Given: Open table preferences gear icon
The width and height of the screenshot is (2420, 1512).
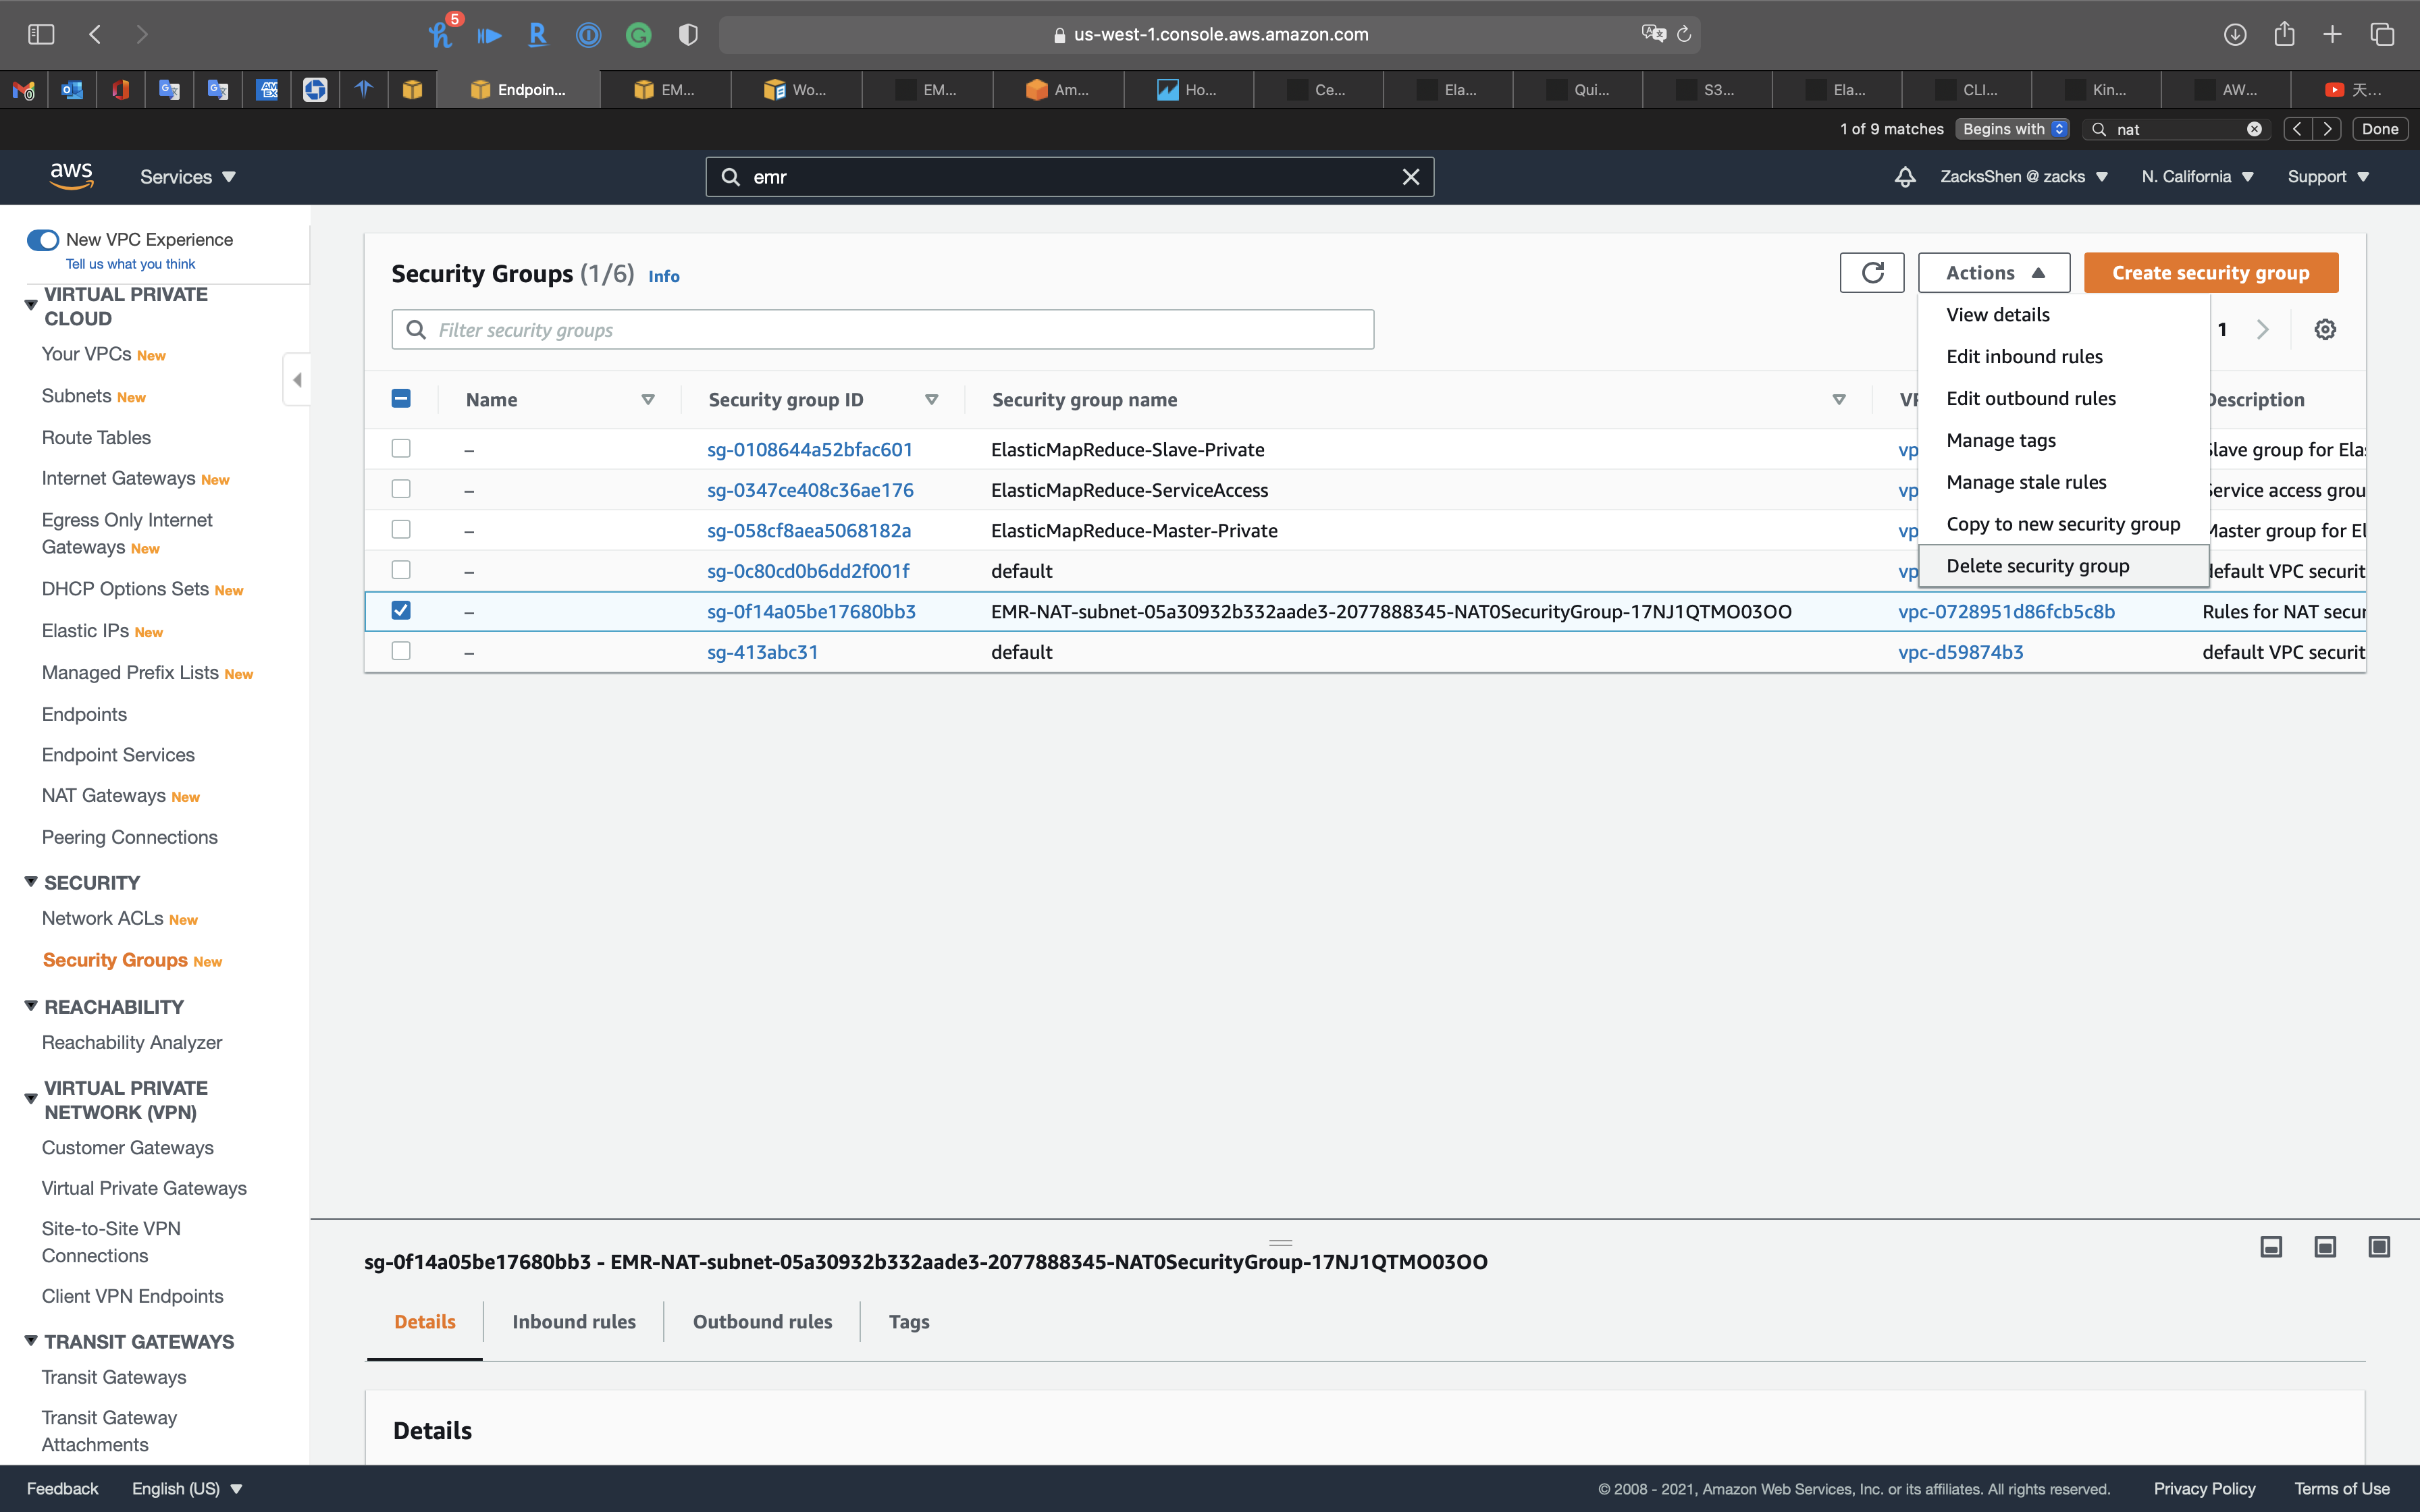Looking at the screenshot, I should pos(2325,330).
